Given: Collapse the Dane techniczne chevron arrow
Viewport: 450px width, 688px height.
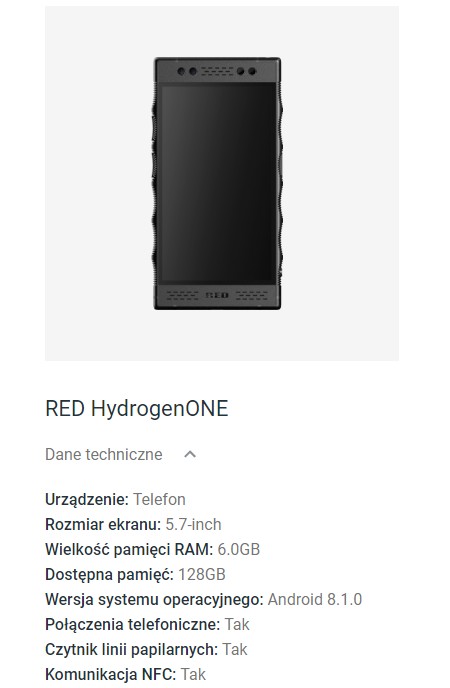Looking at the screenshot, I should point(190,455).
